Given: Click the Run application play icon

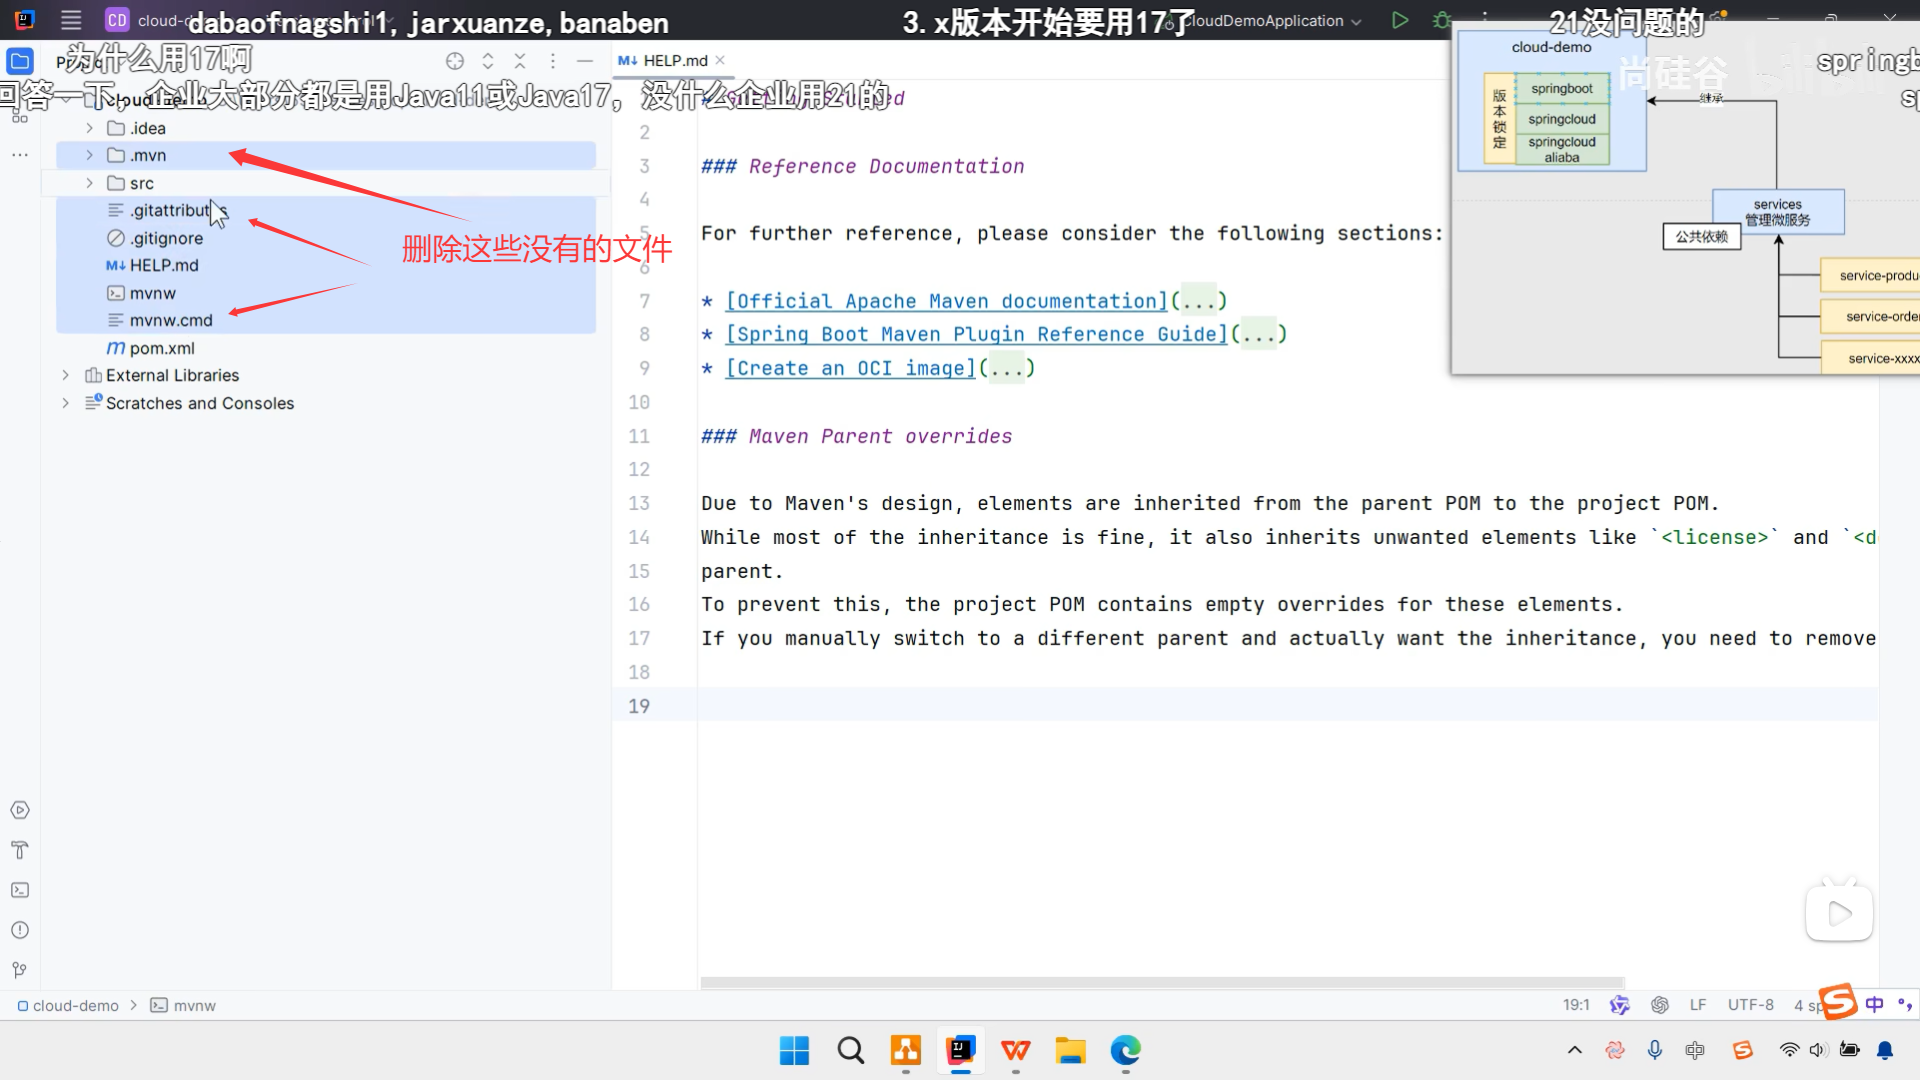Looking at the screenshot, I should pos(1400,20).
